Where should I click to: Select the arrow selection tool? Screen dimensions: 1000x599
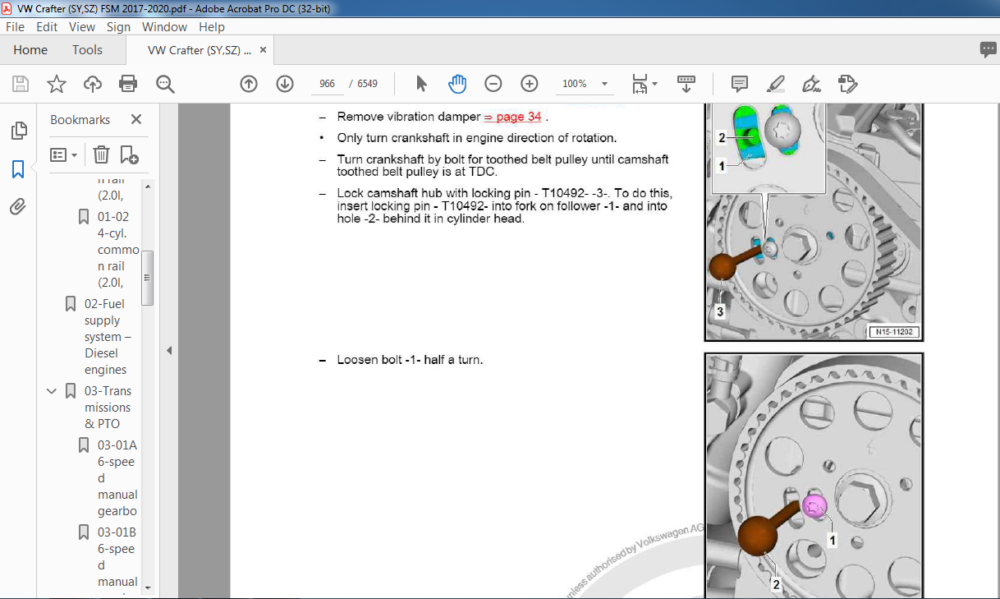point(421,84)
